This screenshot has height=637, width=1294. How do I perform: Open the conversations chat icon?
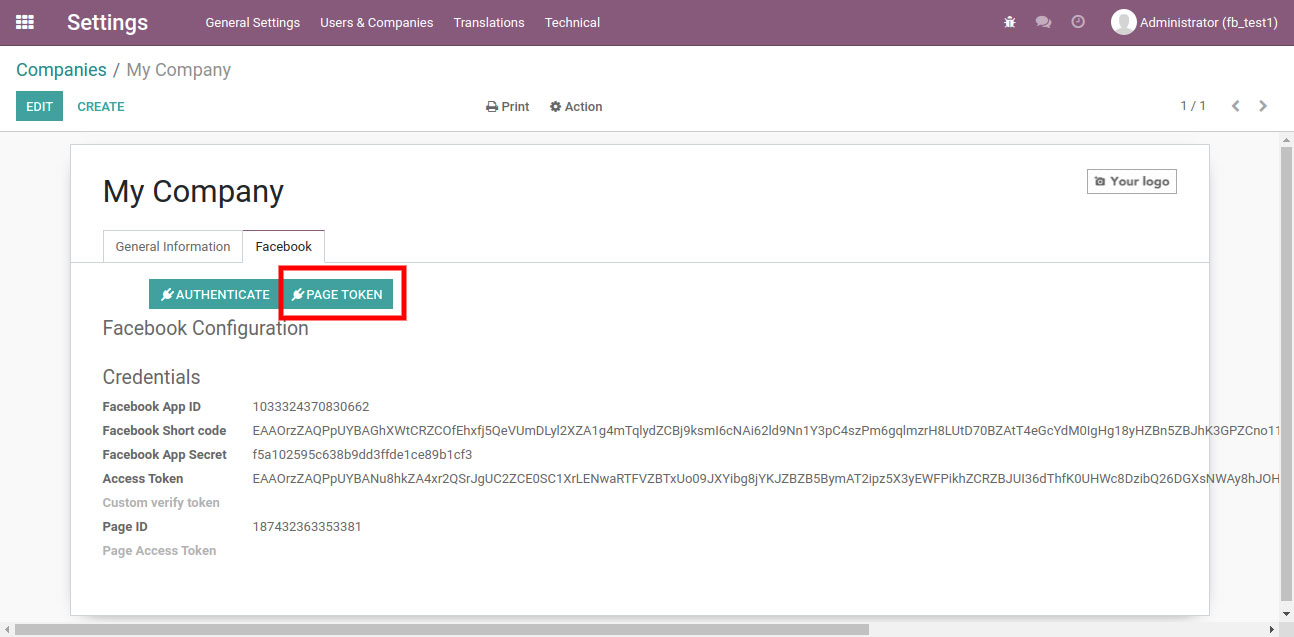[1044, 22]
